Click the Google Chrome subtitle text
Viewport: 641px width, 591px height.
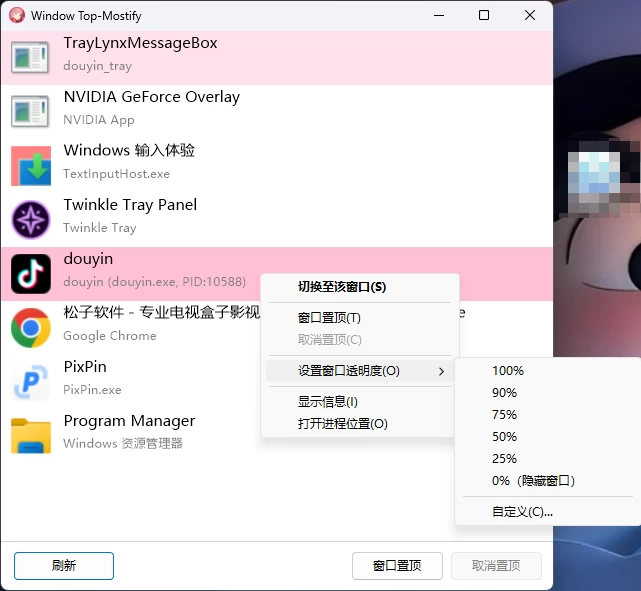(x=110, y=336)
